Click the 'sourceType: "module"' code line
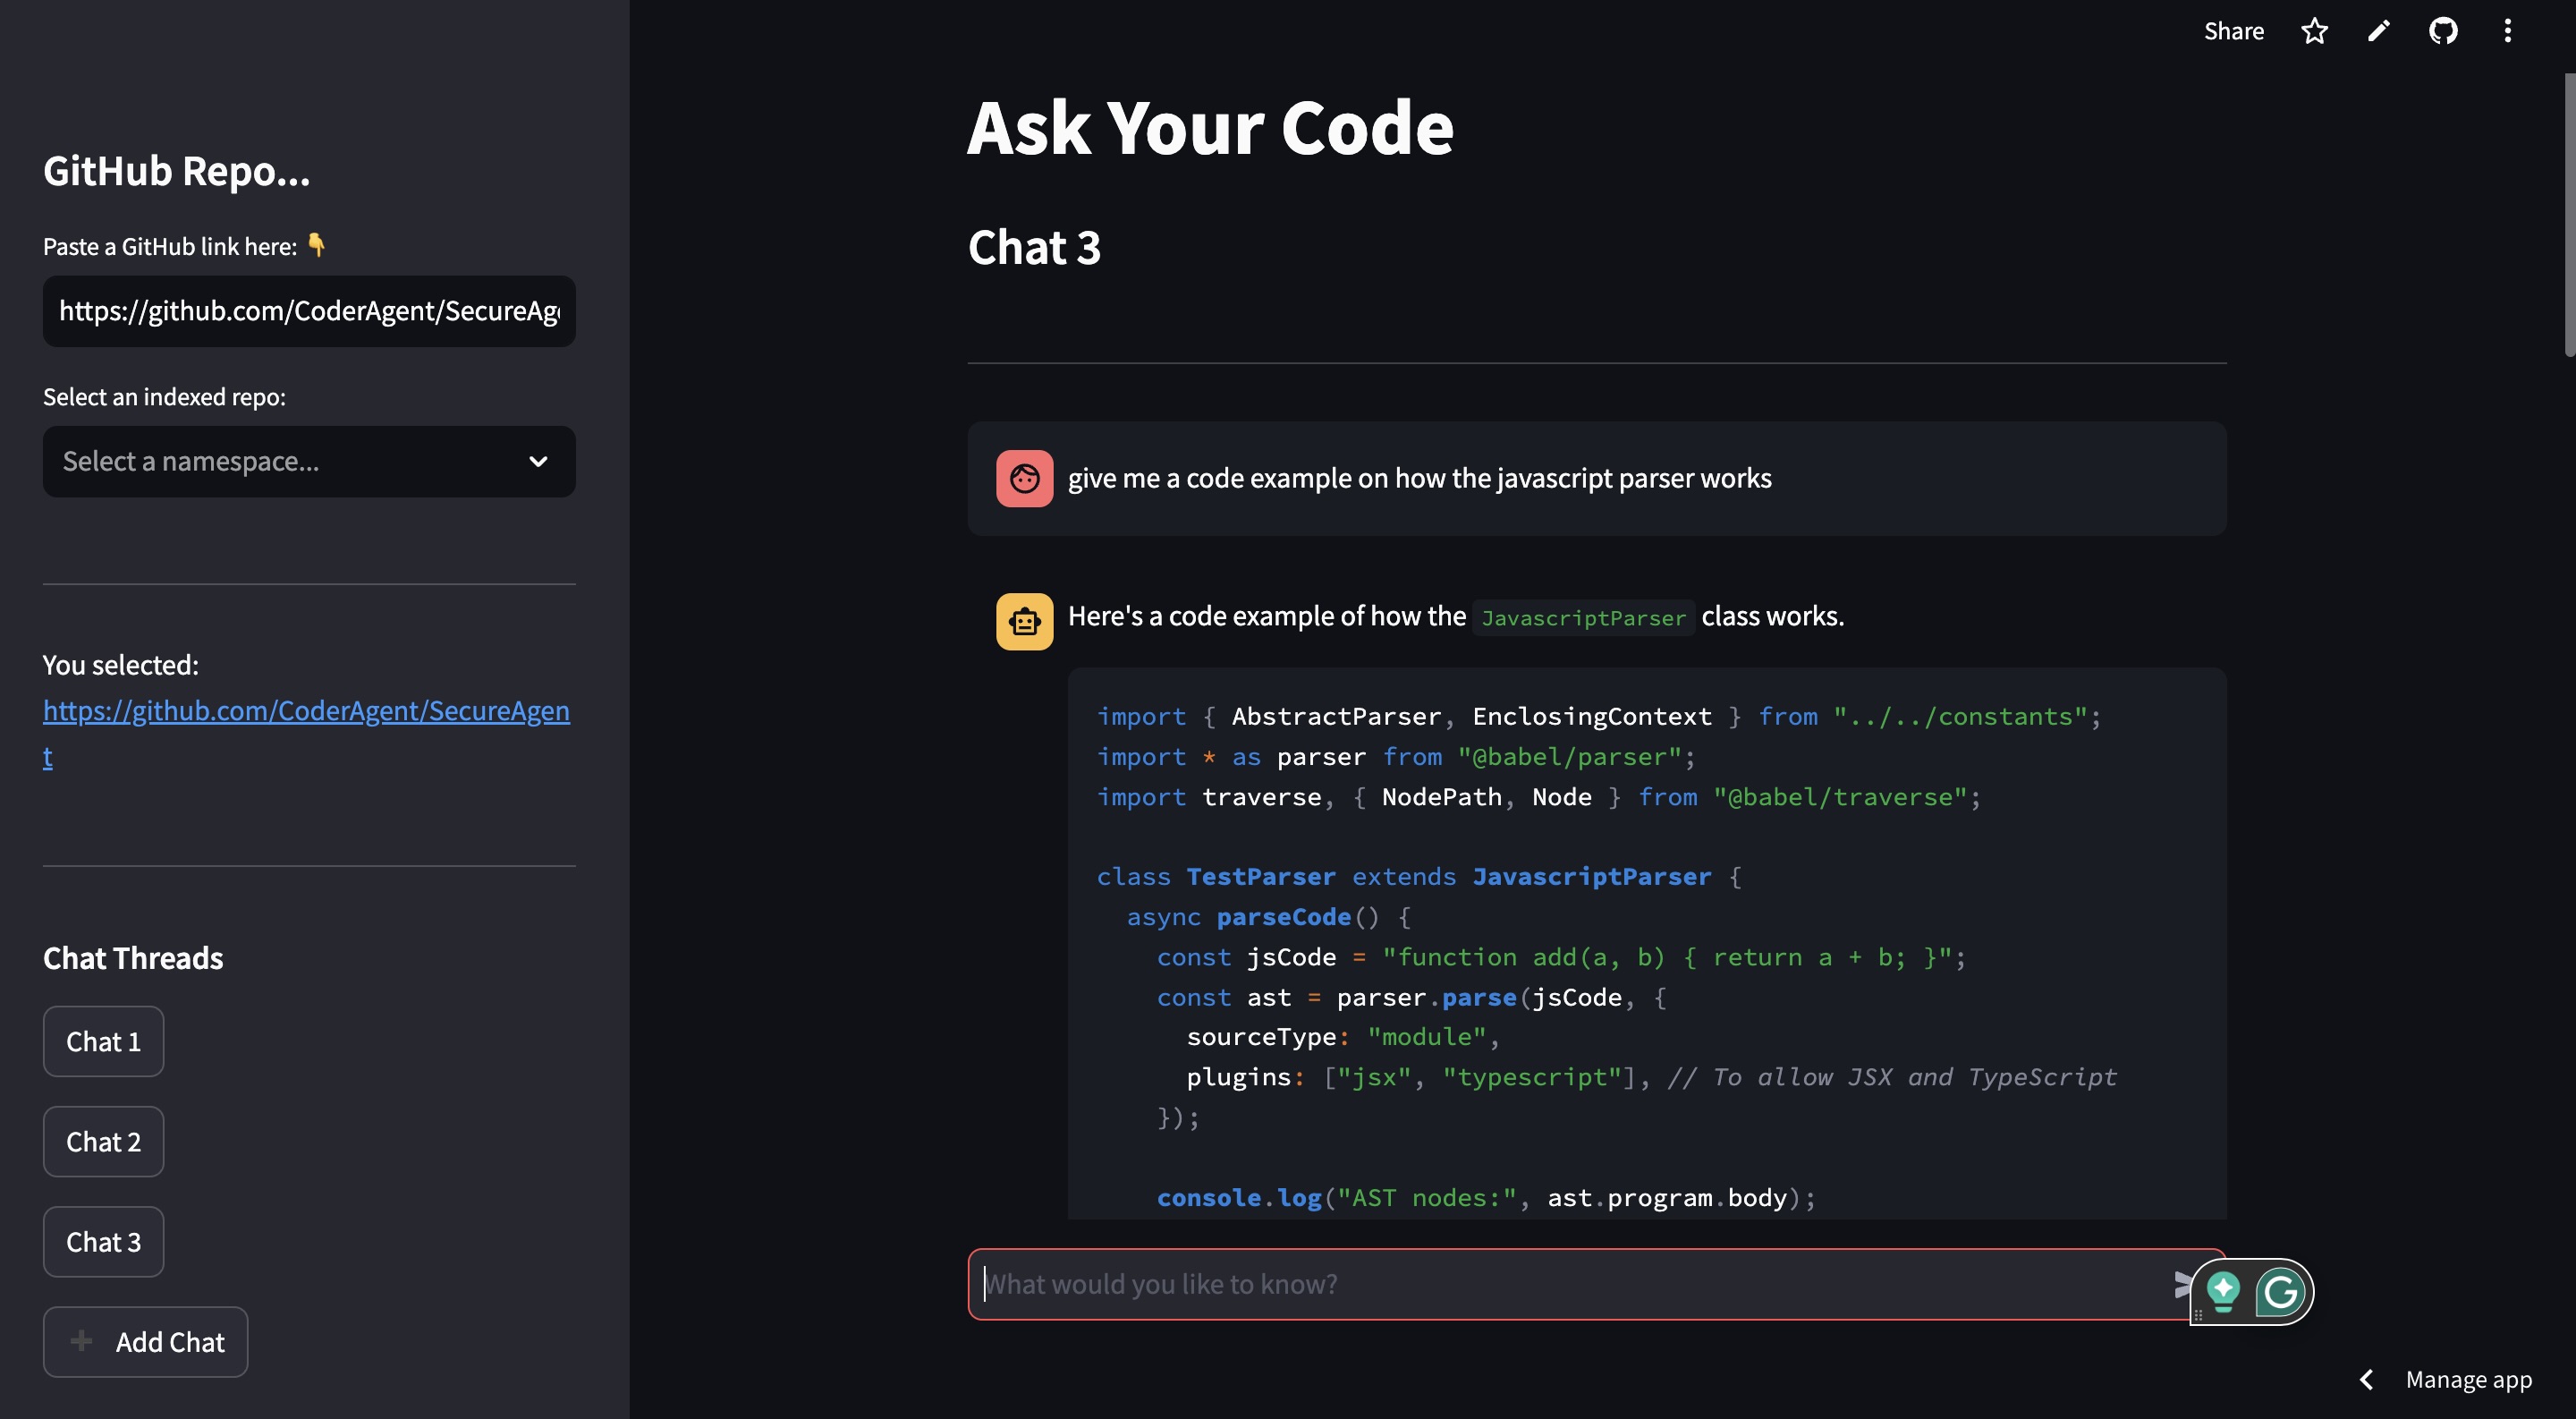This screenshot has height=1419, width=2576. [1343, 1037]
